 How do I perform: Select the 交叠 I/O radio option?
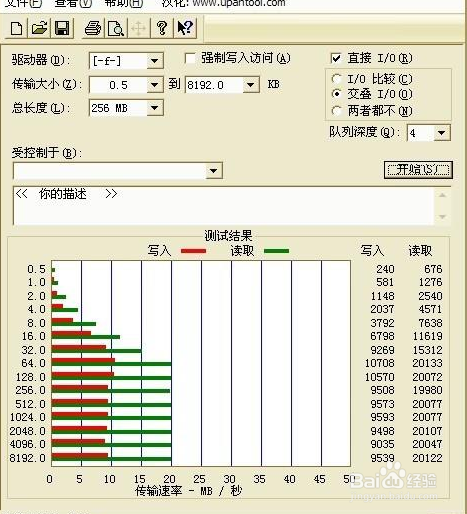(336, 94)
